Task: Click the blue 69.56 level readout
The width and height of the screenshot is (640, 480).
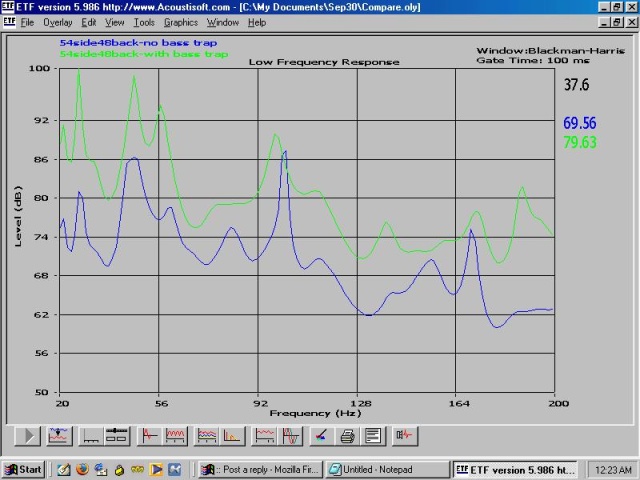Action: click(x=580, y=123)
